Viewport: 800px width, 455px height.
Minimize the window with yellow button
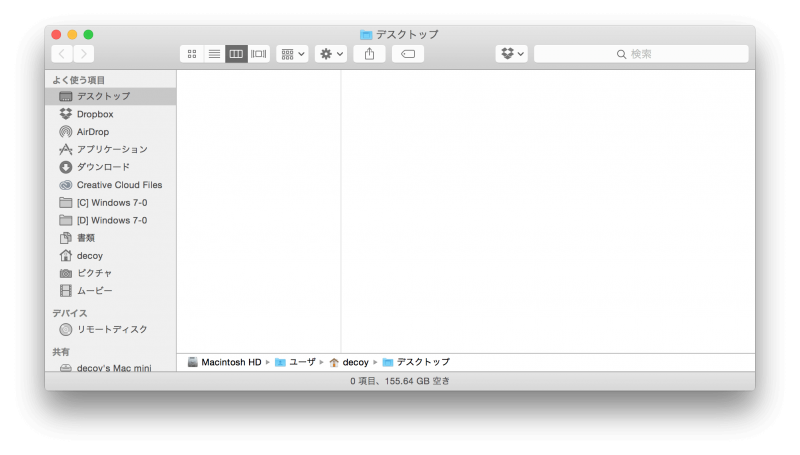click(x=72, y=35)
